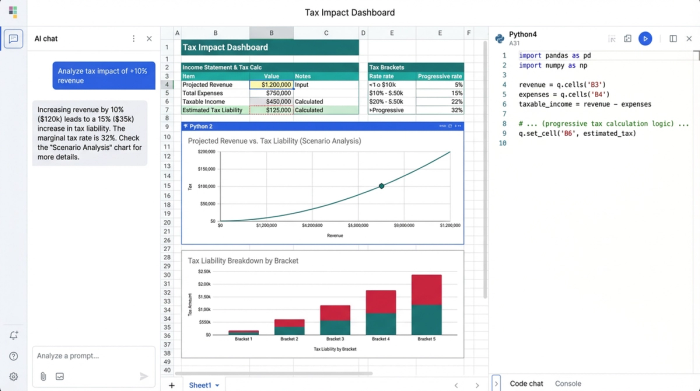Close the Python code editor
Screen dimensions: 700x391
coord(689,39)
